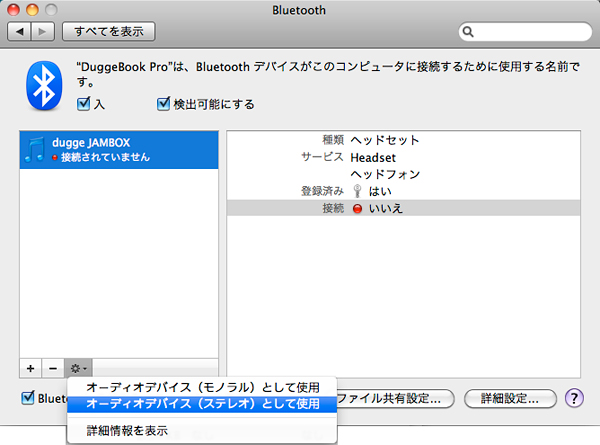Click the Headset service text
Screen dimensions: 600x445
tap(373, 158)
